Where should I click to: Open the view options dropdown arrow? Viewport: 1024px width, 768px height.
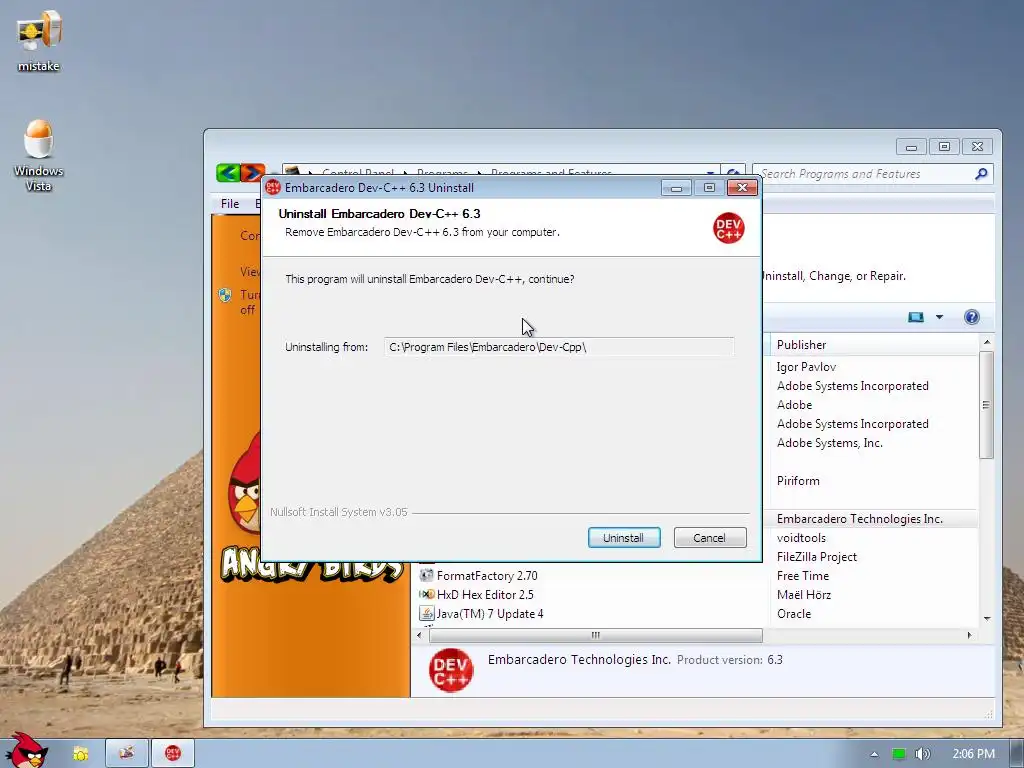(x=939, y=317)
